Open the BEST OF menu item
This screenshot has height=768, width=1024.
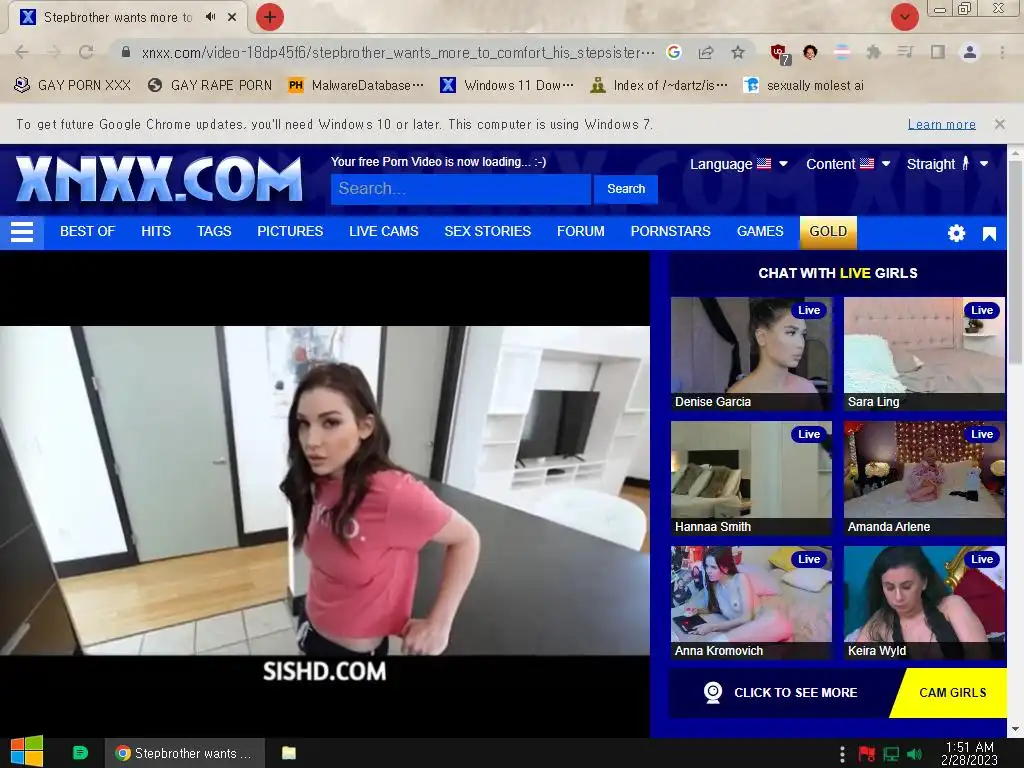(x=88, y=231)
